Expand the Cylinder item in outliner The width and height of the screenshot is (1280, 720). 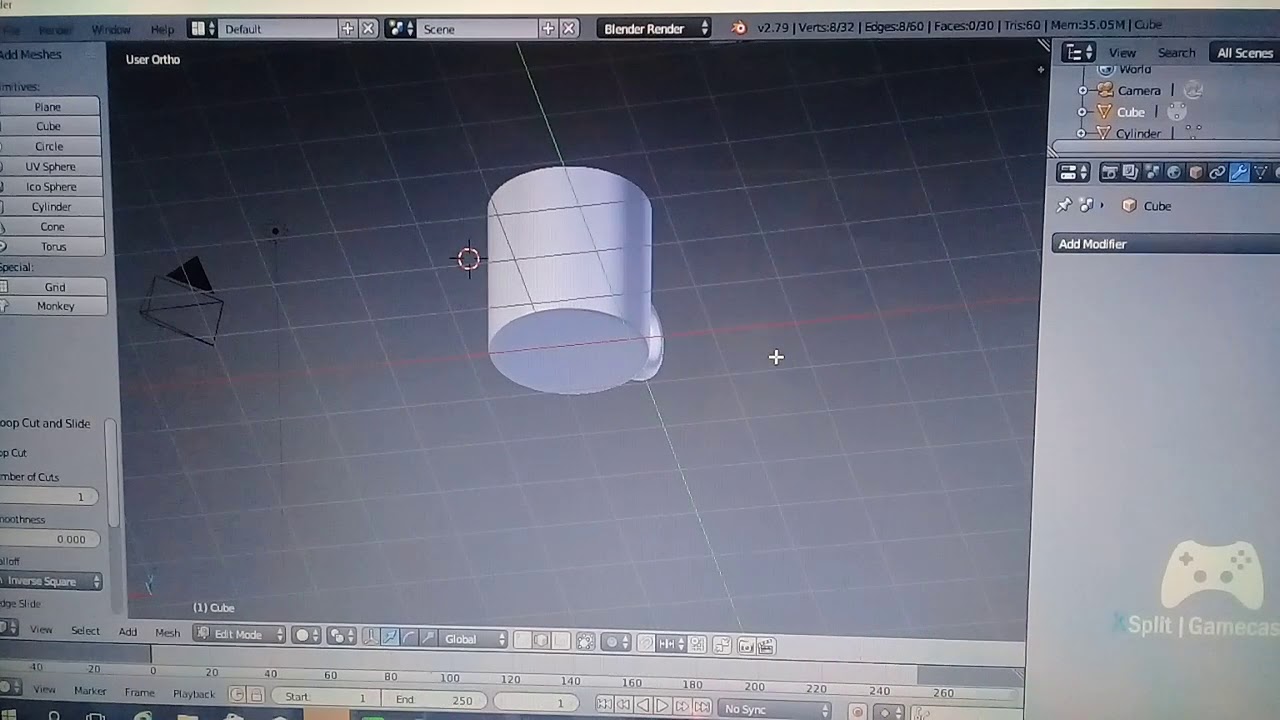click(x=1081, y=133)
